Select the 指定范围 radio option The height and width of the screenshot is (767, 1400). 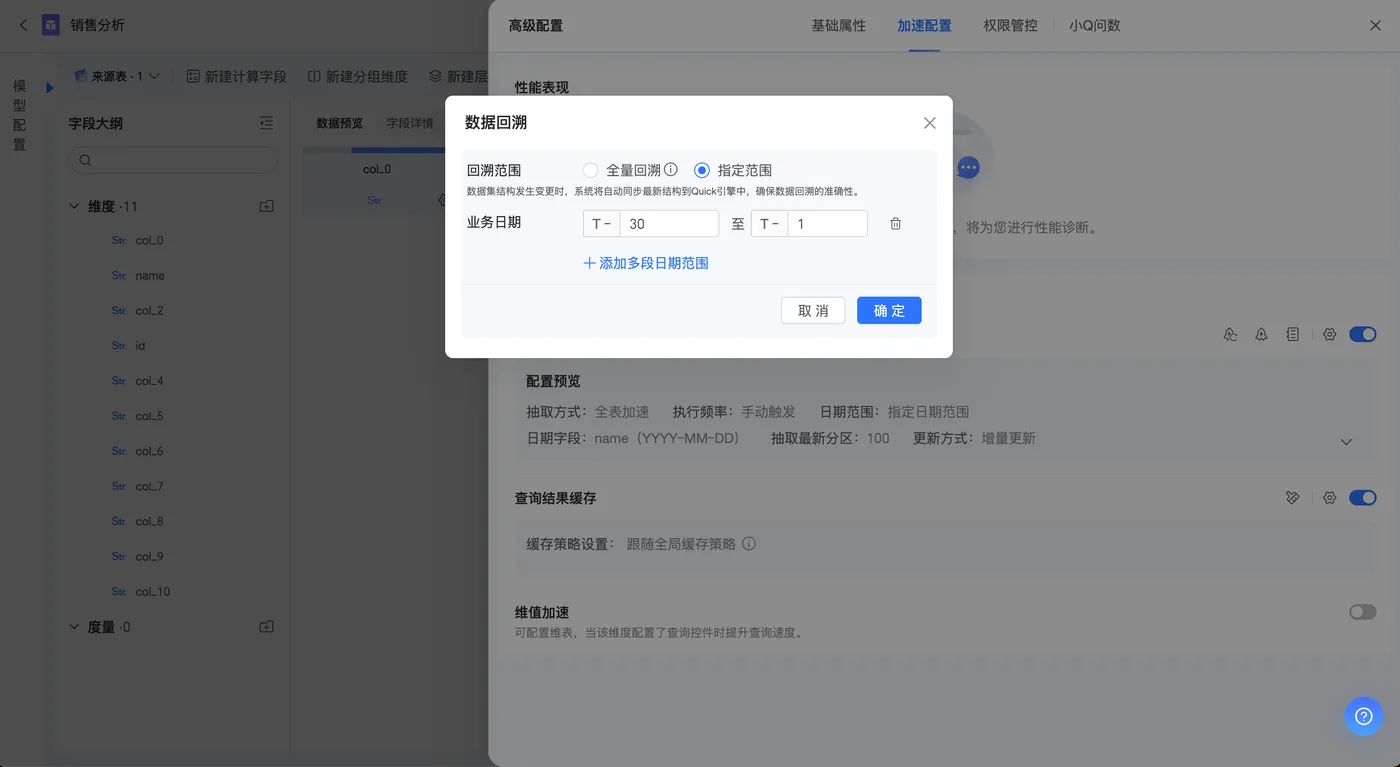click(x=702, y=170)
